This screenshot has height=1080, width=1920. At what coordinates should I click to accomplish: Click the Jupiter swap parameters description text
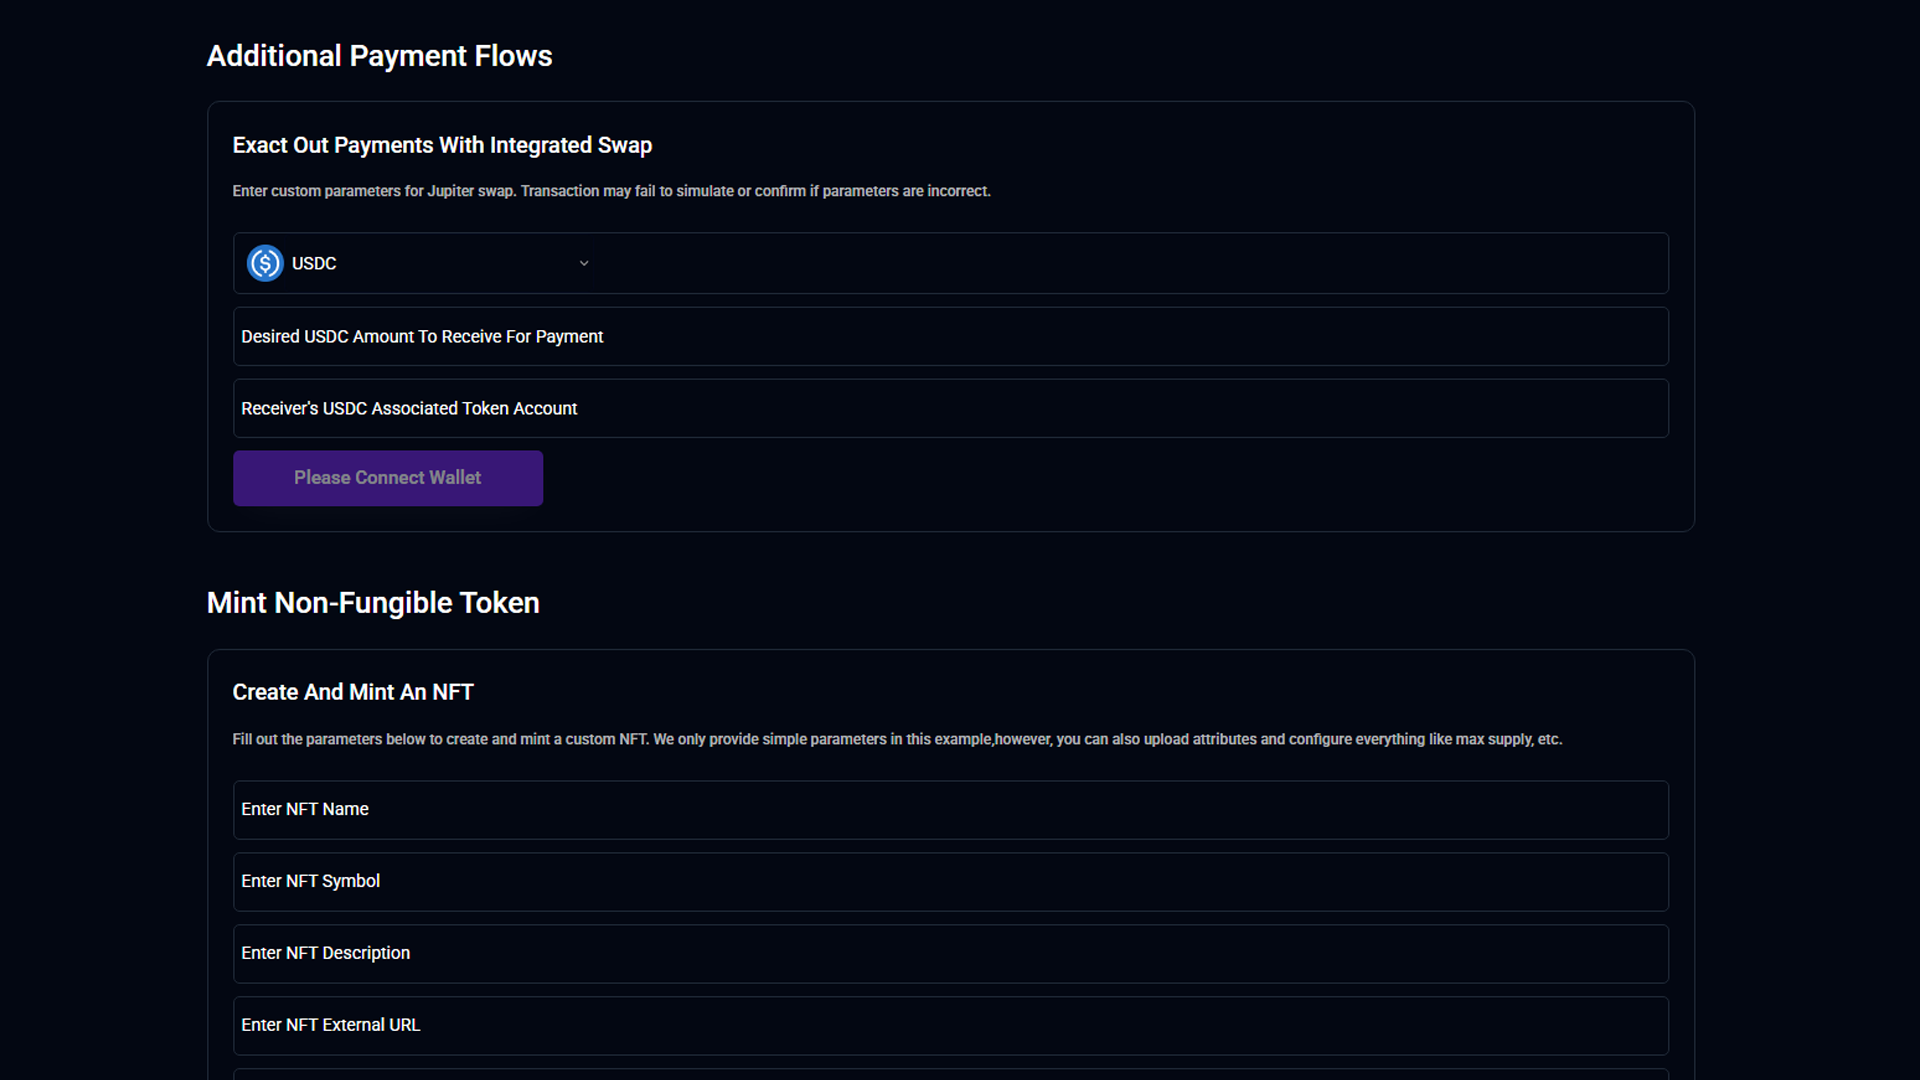point(611,191)
